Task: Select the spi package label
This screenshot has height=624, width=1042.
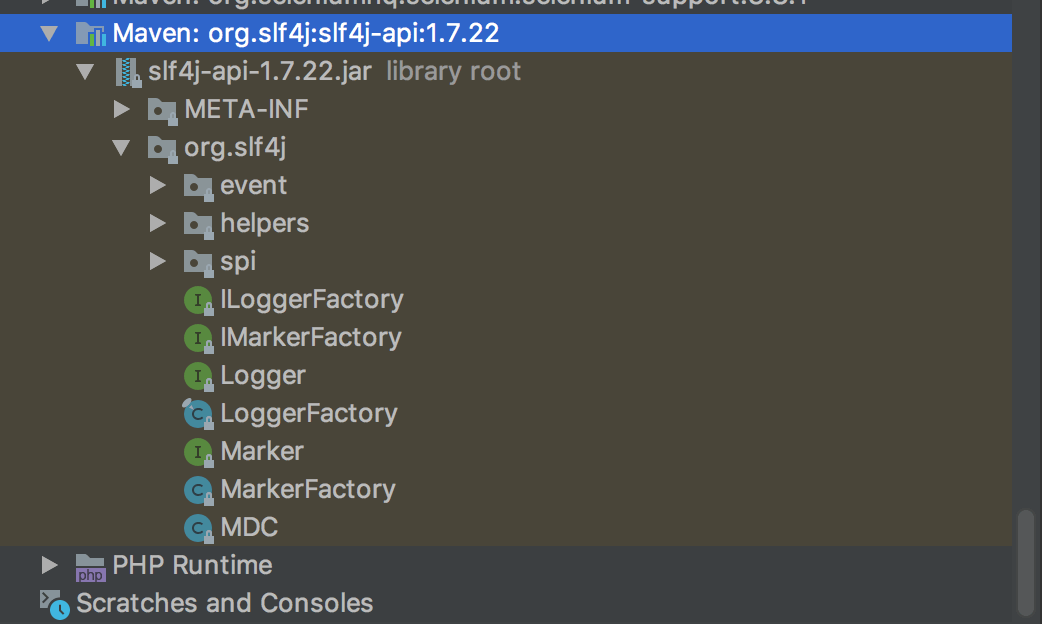Action: pyautogui.click(x=238, y=262)
